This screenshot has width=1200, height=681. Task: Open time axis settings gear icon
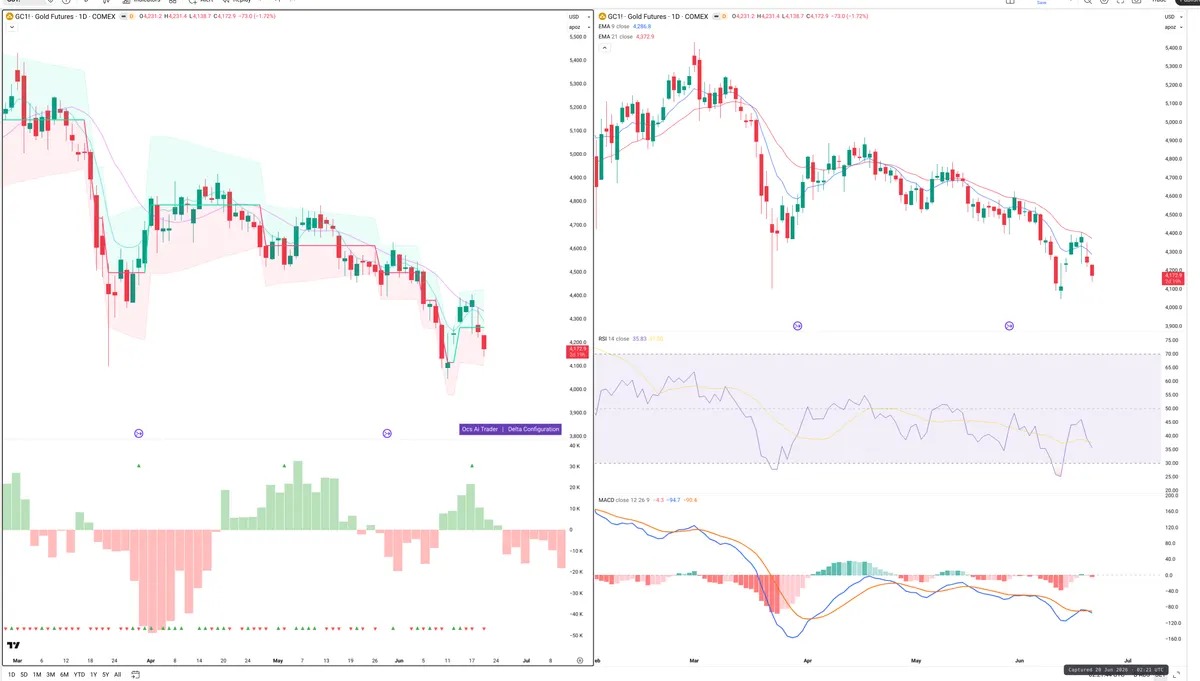580,660
